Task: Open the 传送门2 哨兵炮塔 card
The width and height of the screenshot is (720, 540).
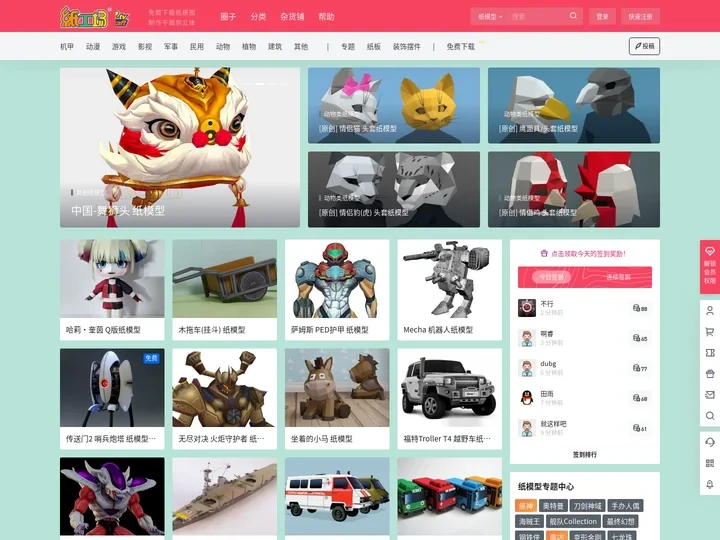Action: [x=112, y=399]
